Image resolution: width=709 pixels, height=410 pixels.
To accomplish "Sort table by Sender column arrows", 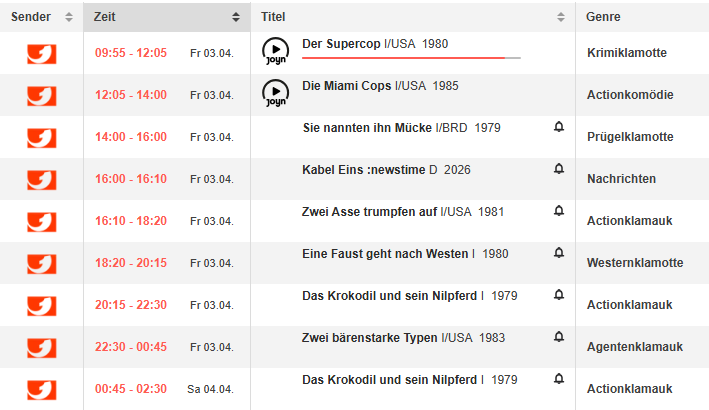I will [x=69, y=17].
